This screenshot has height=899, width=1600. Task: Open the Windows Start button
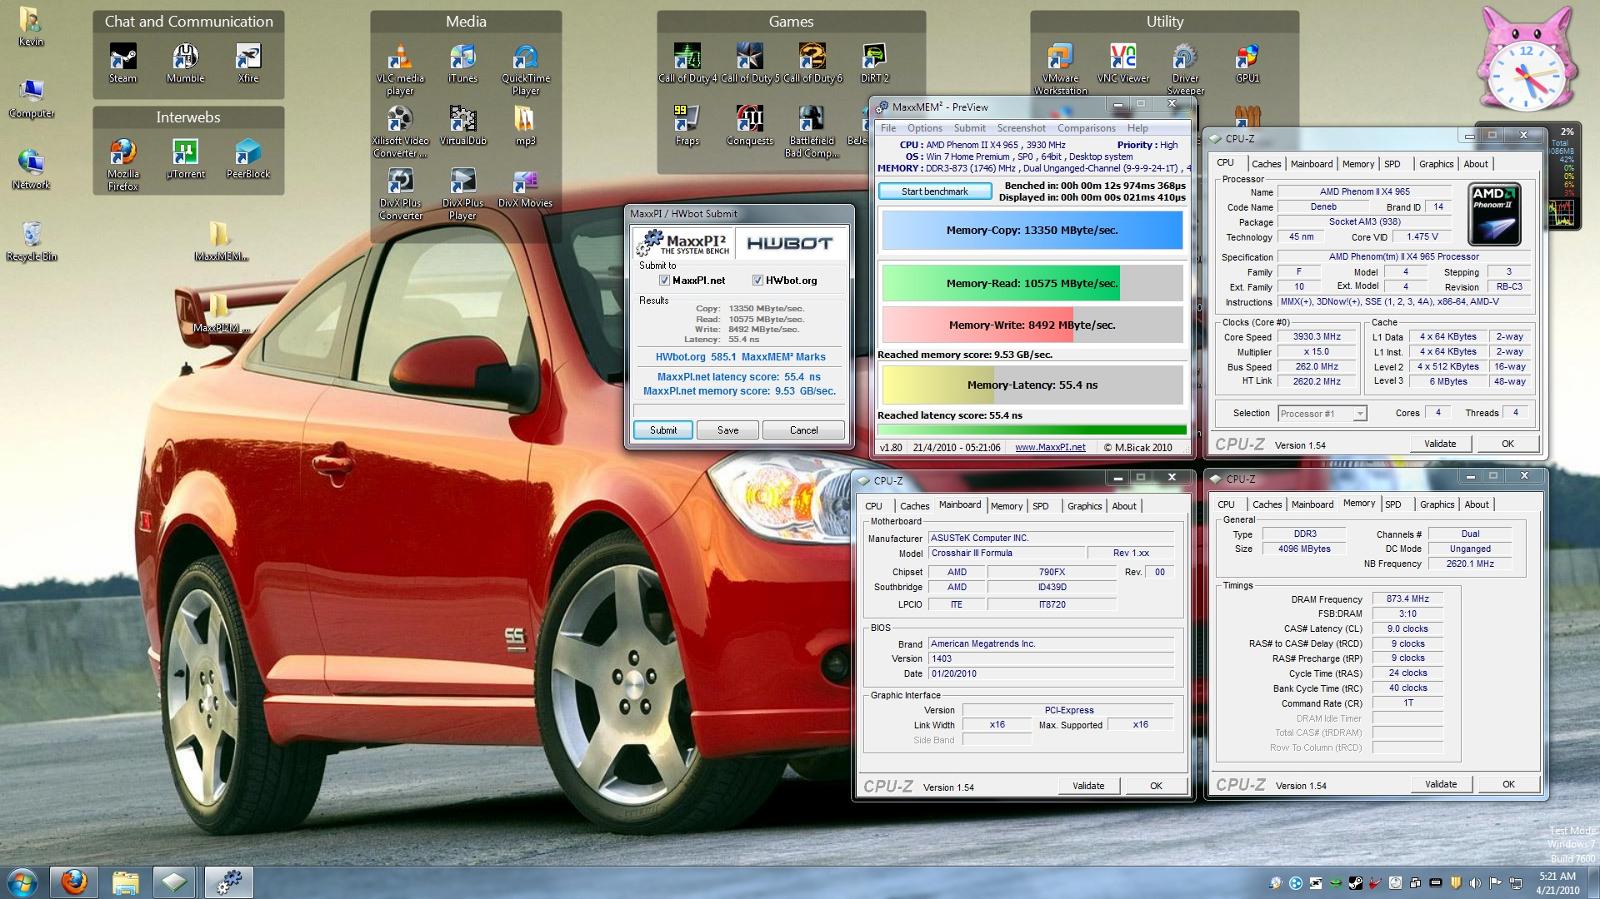coord(22,882)
